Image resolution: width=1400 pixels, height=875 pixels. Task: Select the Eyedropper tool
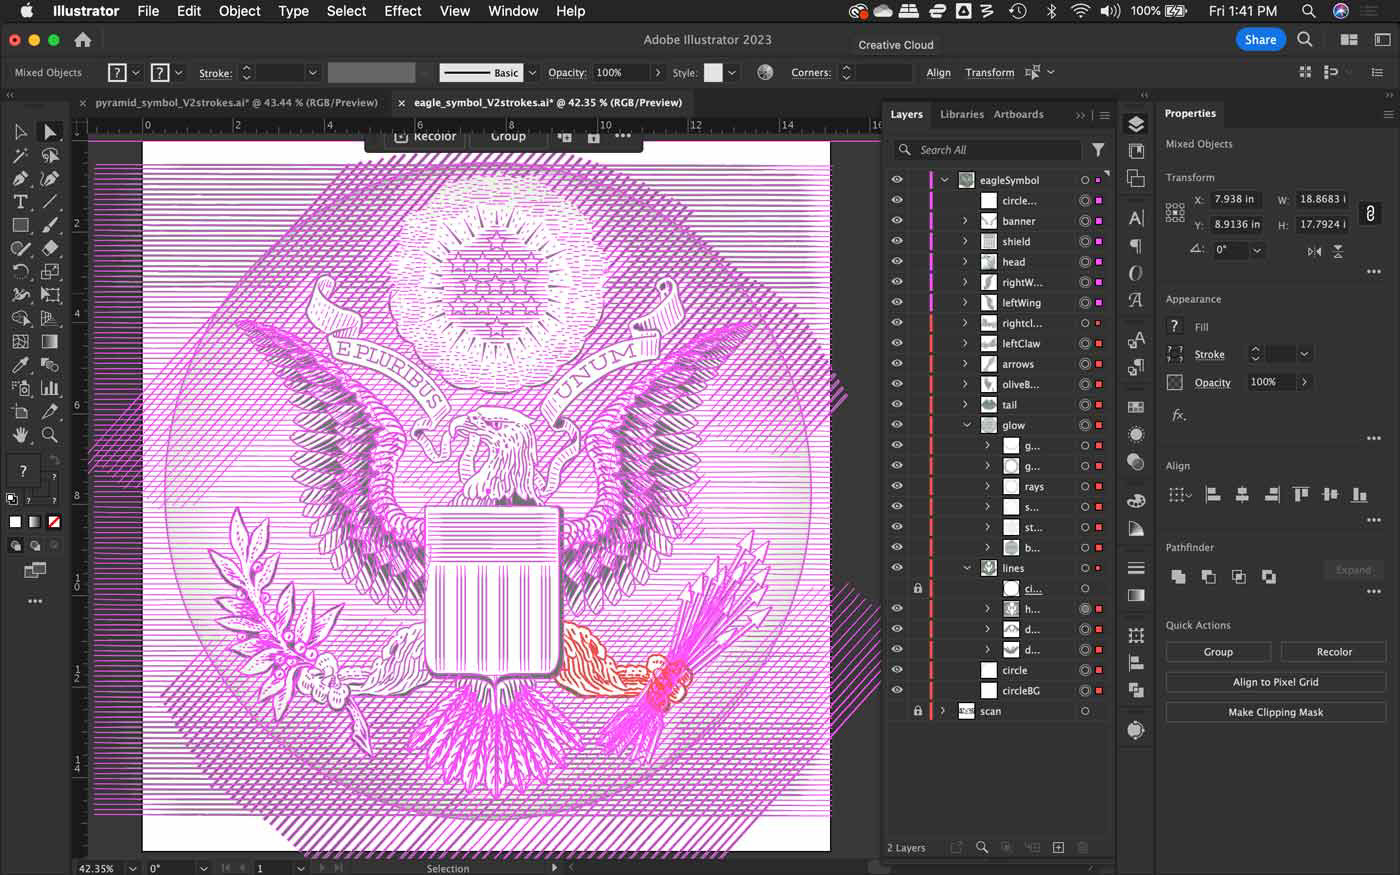(x=20, y=365)
